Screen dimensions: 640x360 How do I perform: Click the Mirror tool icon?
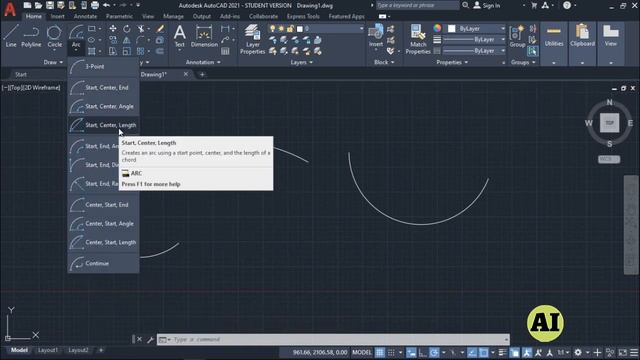(127, 40)
